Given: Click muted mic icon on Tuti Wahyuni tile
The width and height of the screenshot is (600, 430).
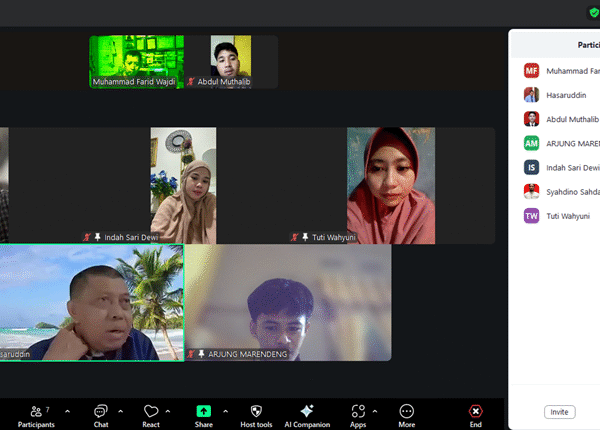Looking at the screenshot, I should (295, 237).
